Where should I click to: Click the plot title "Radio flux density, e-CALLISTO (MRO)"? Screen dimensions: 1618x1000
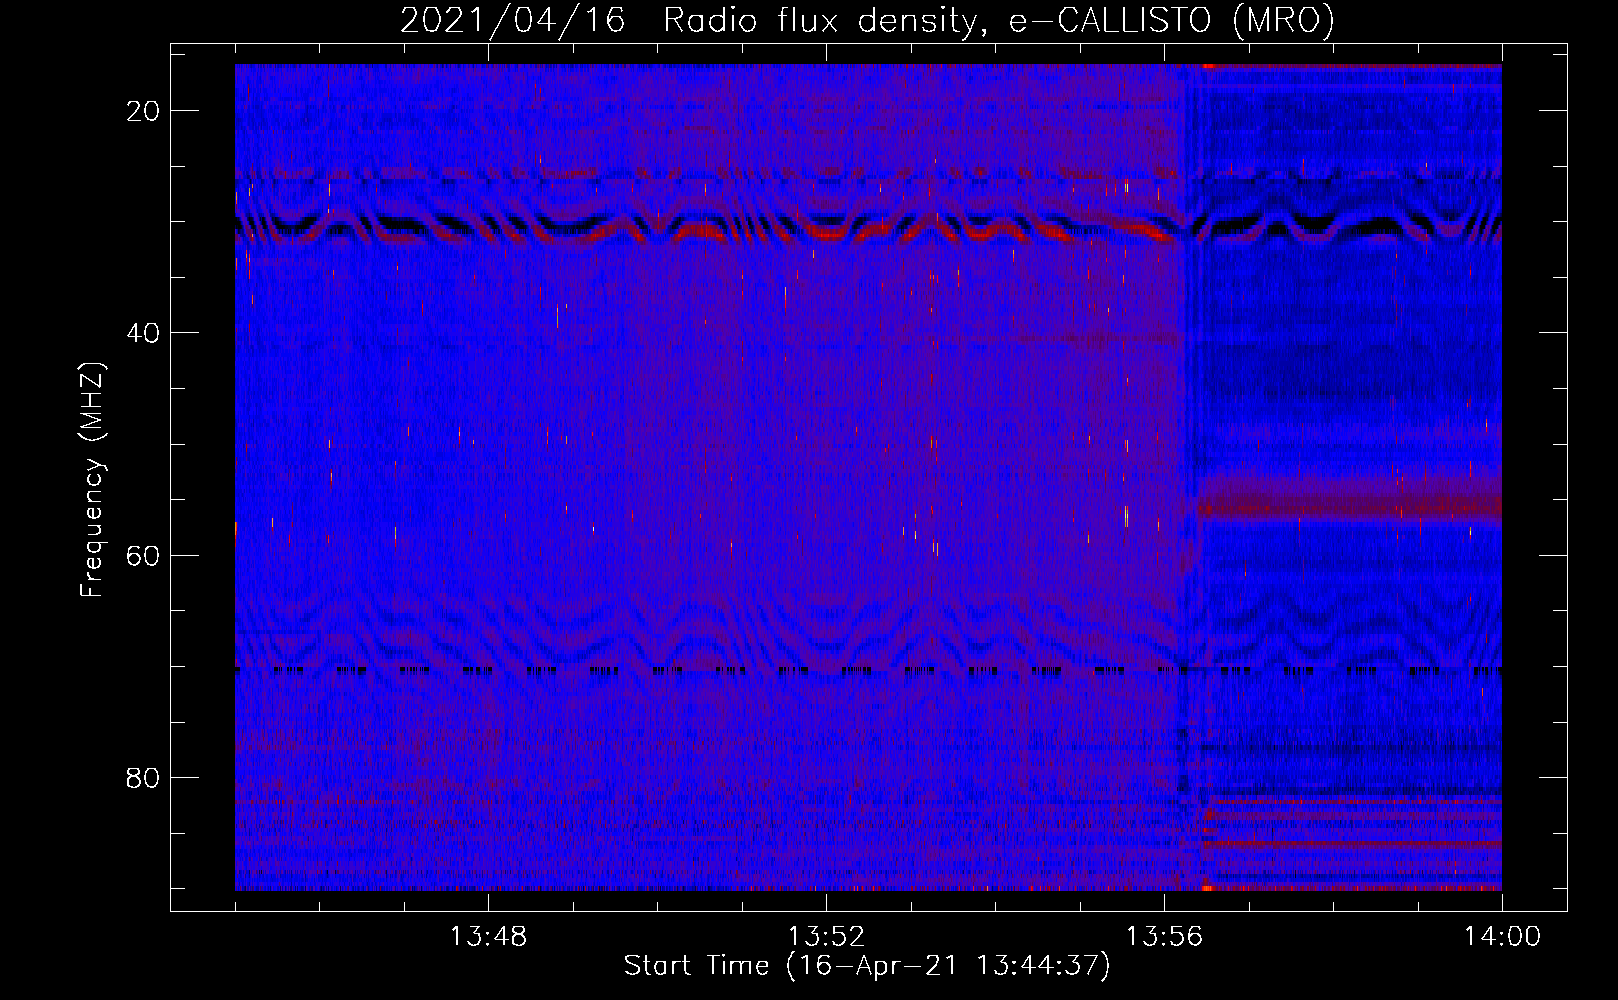999,21
